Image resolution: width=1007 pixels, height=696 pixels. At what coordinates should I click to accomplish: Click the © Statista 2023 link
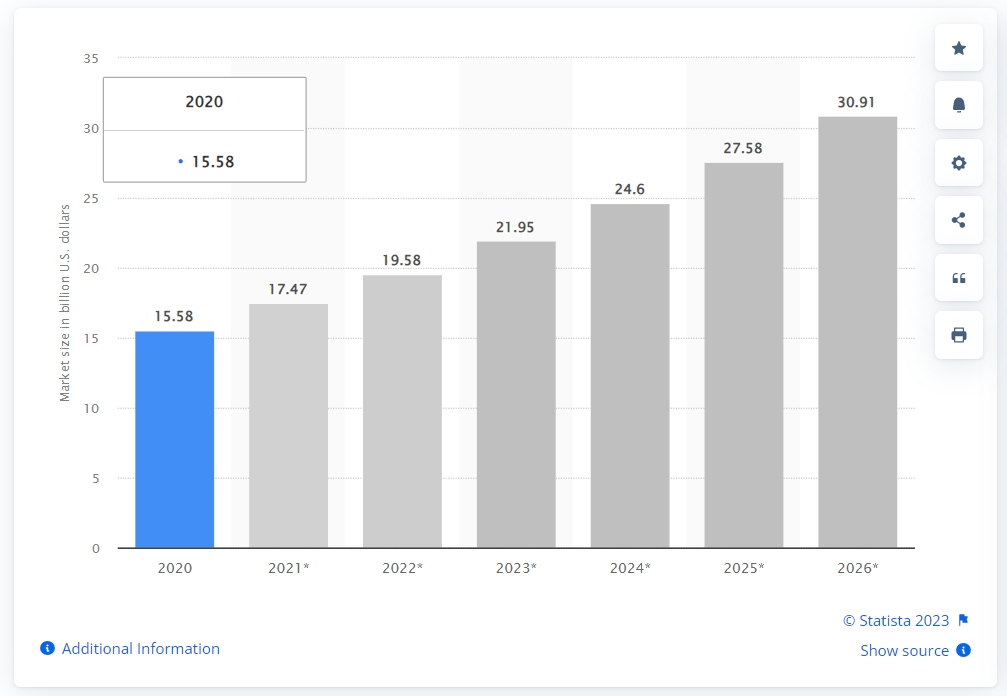896,620
